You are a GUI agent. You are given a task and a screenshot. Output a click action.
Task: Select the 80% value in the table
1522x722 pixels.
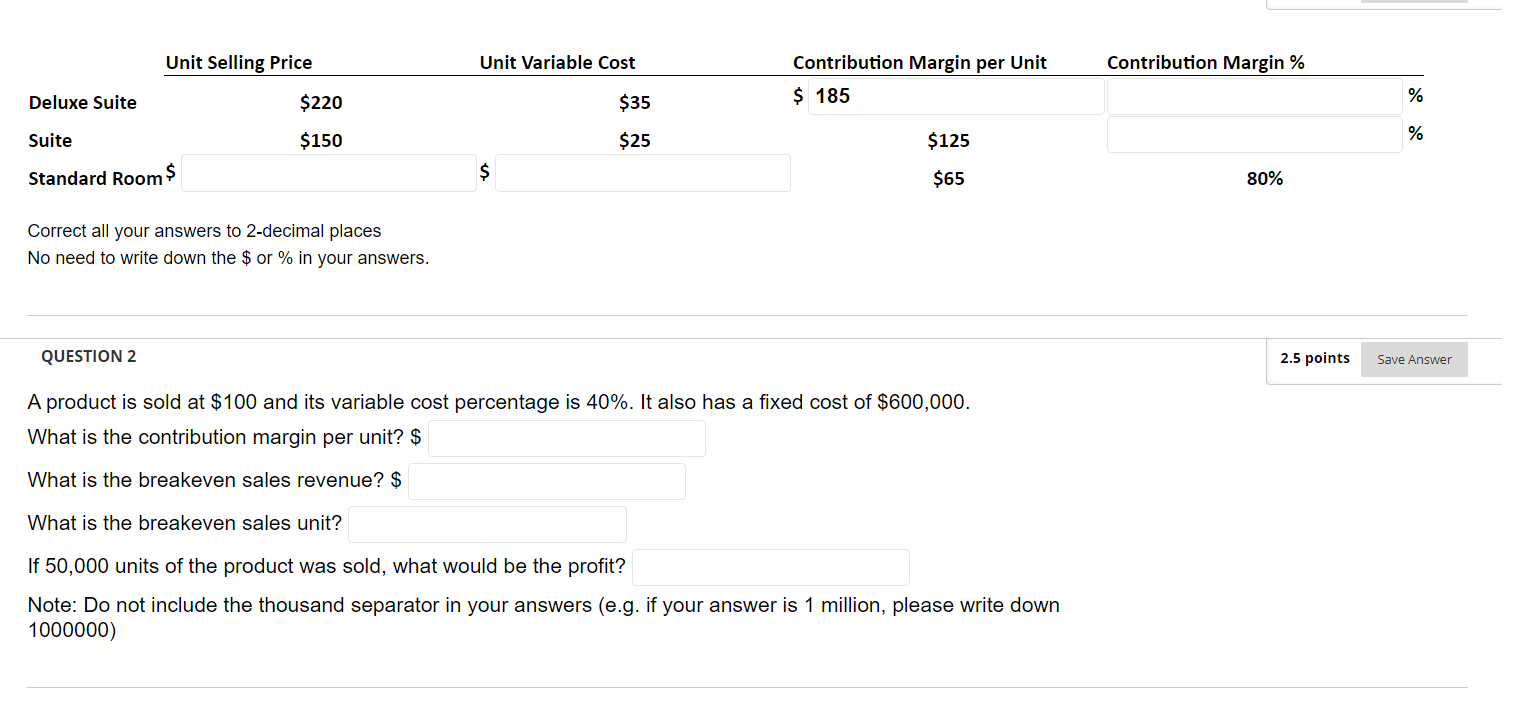(1265, 178)
